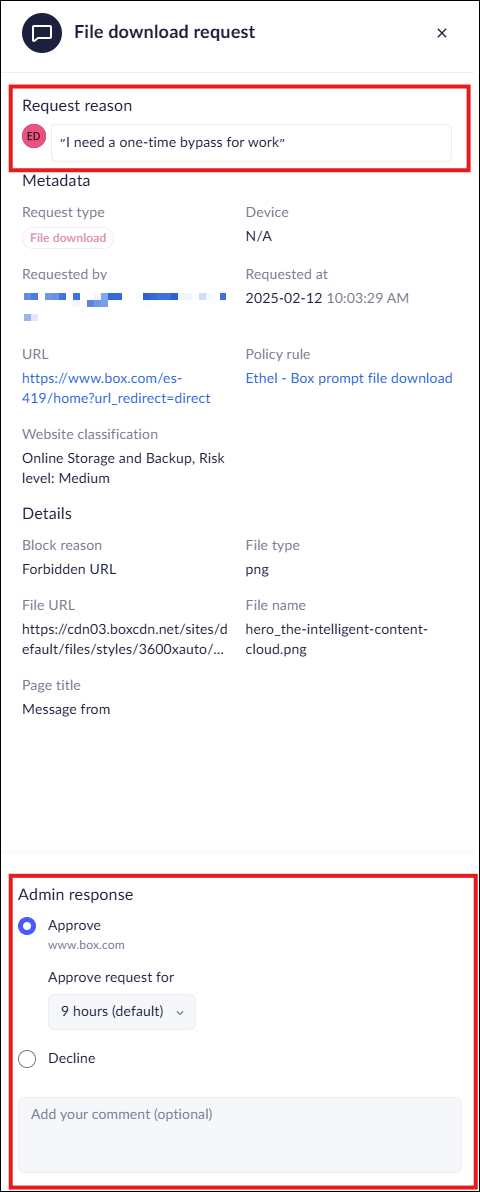The height and width of the screenshot is (1192, 480).
Task: Click the Approve label text
Action: pos(75,925)
